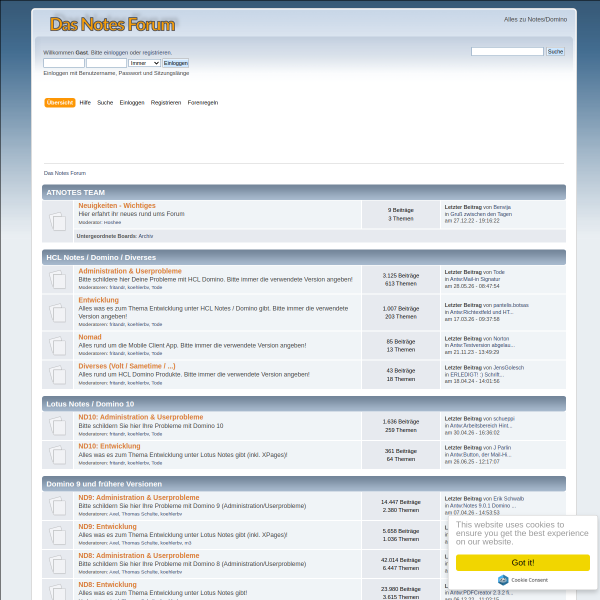Screen dimensions: 600x600
Task: Click the Cookie Consent logo icon
Action: point(503,580)
